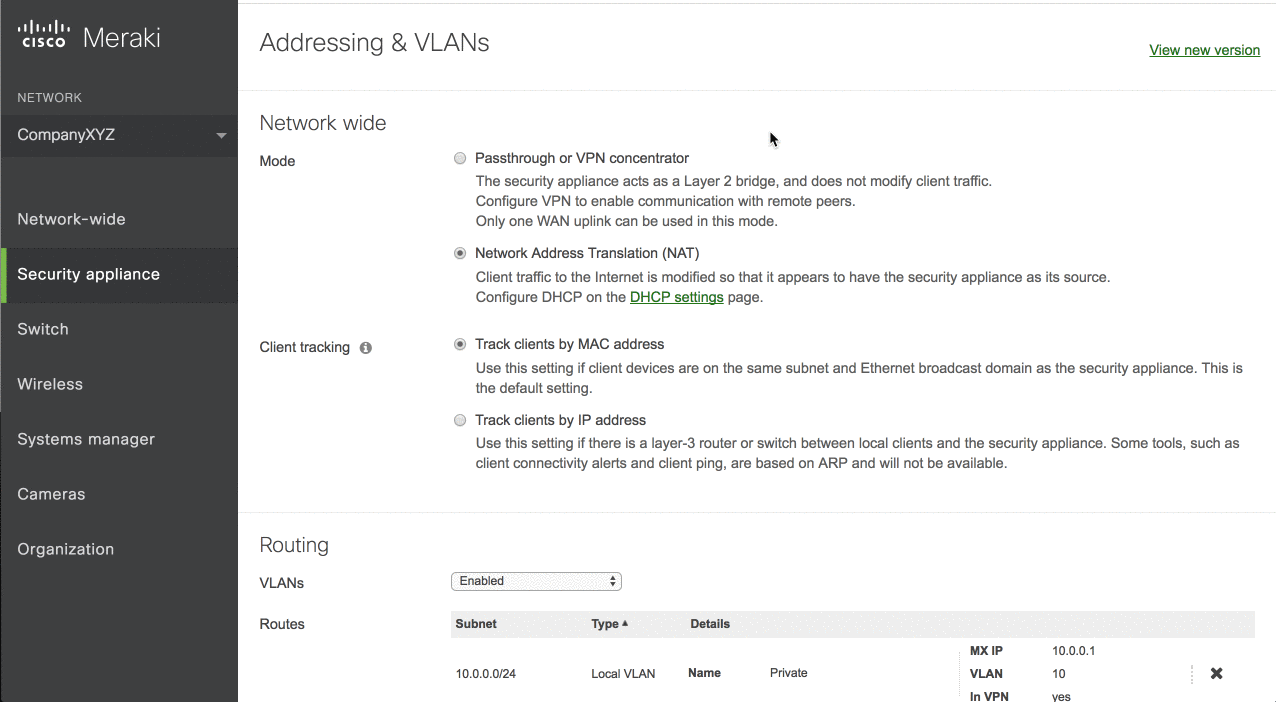Click the View new version link
This screenshot has width=1276, height=702.
point(1204,49)
